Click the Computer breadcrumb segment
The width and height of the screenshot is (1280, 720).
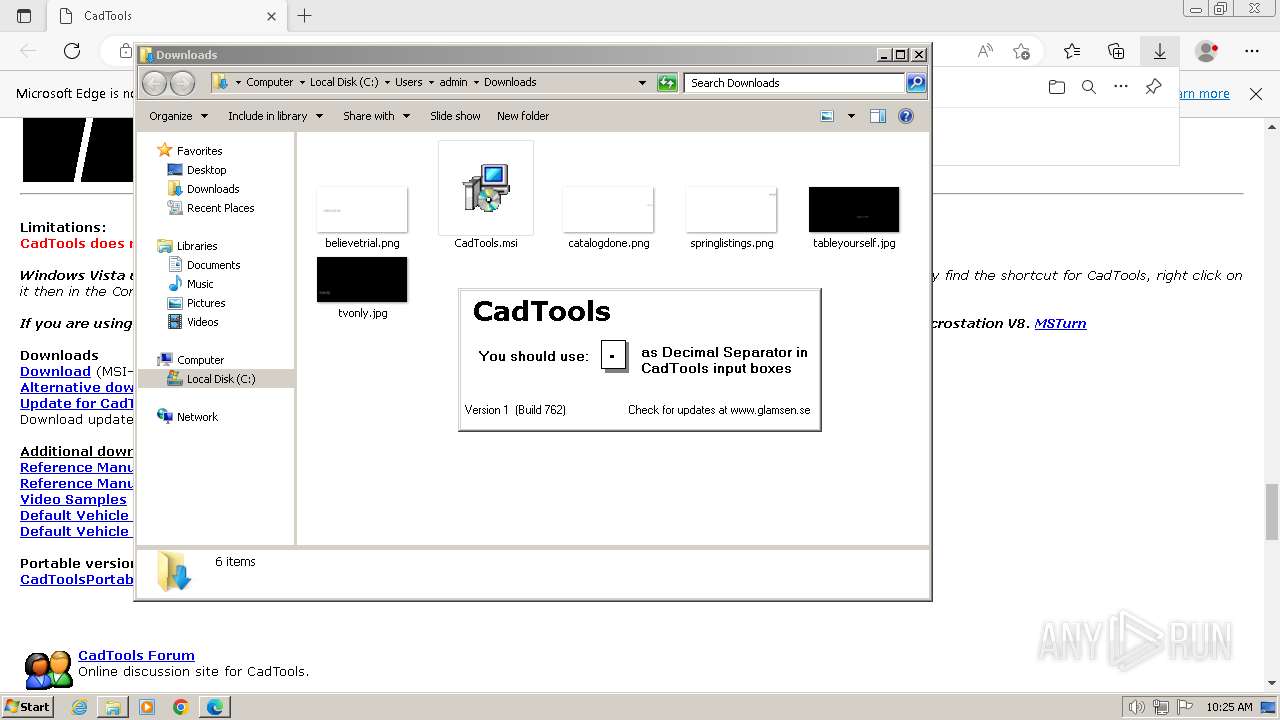(x=270, y=82)
